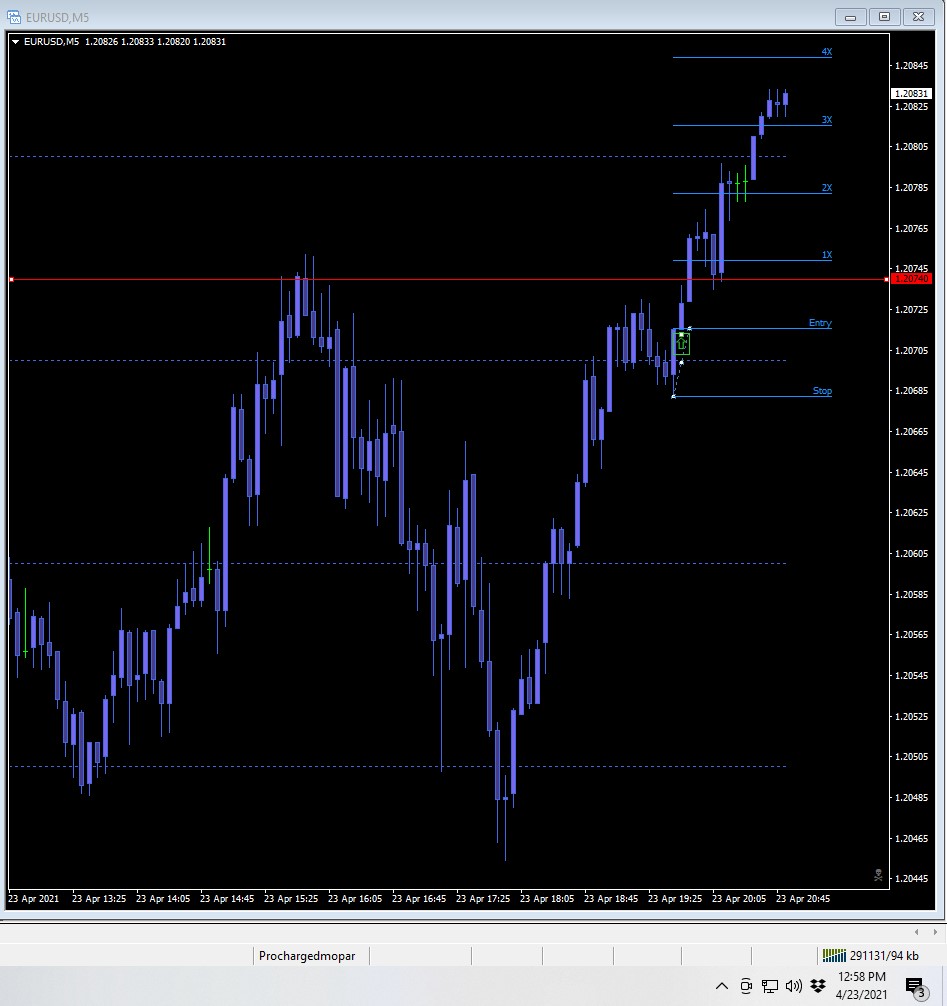Click the 1.20845 price axis label

(911, 65)
